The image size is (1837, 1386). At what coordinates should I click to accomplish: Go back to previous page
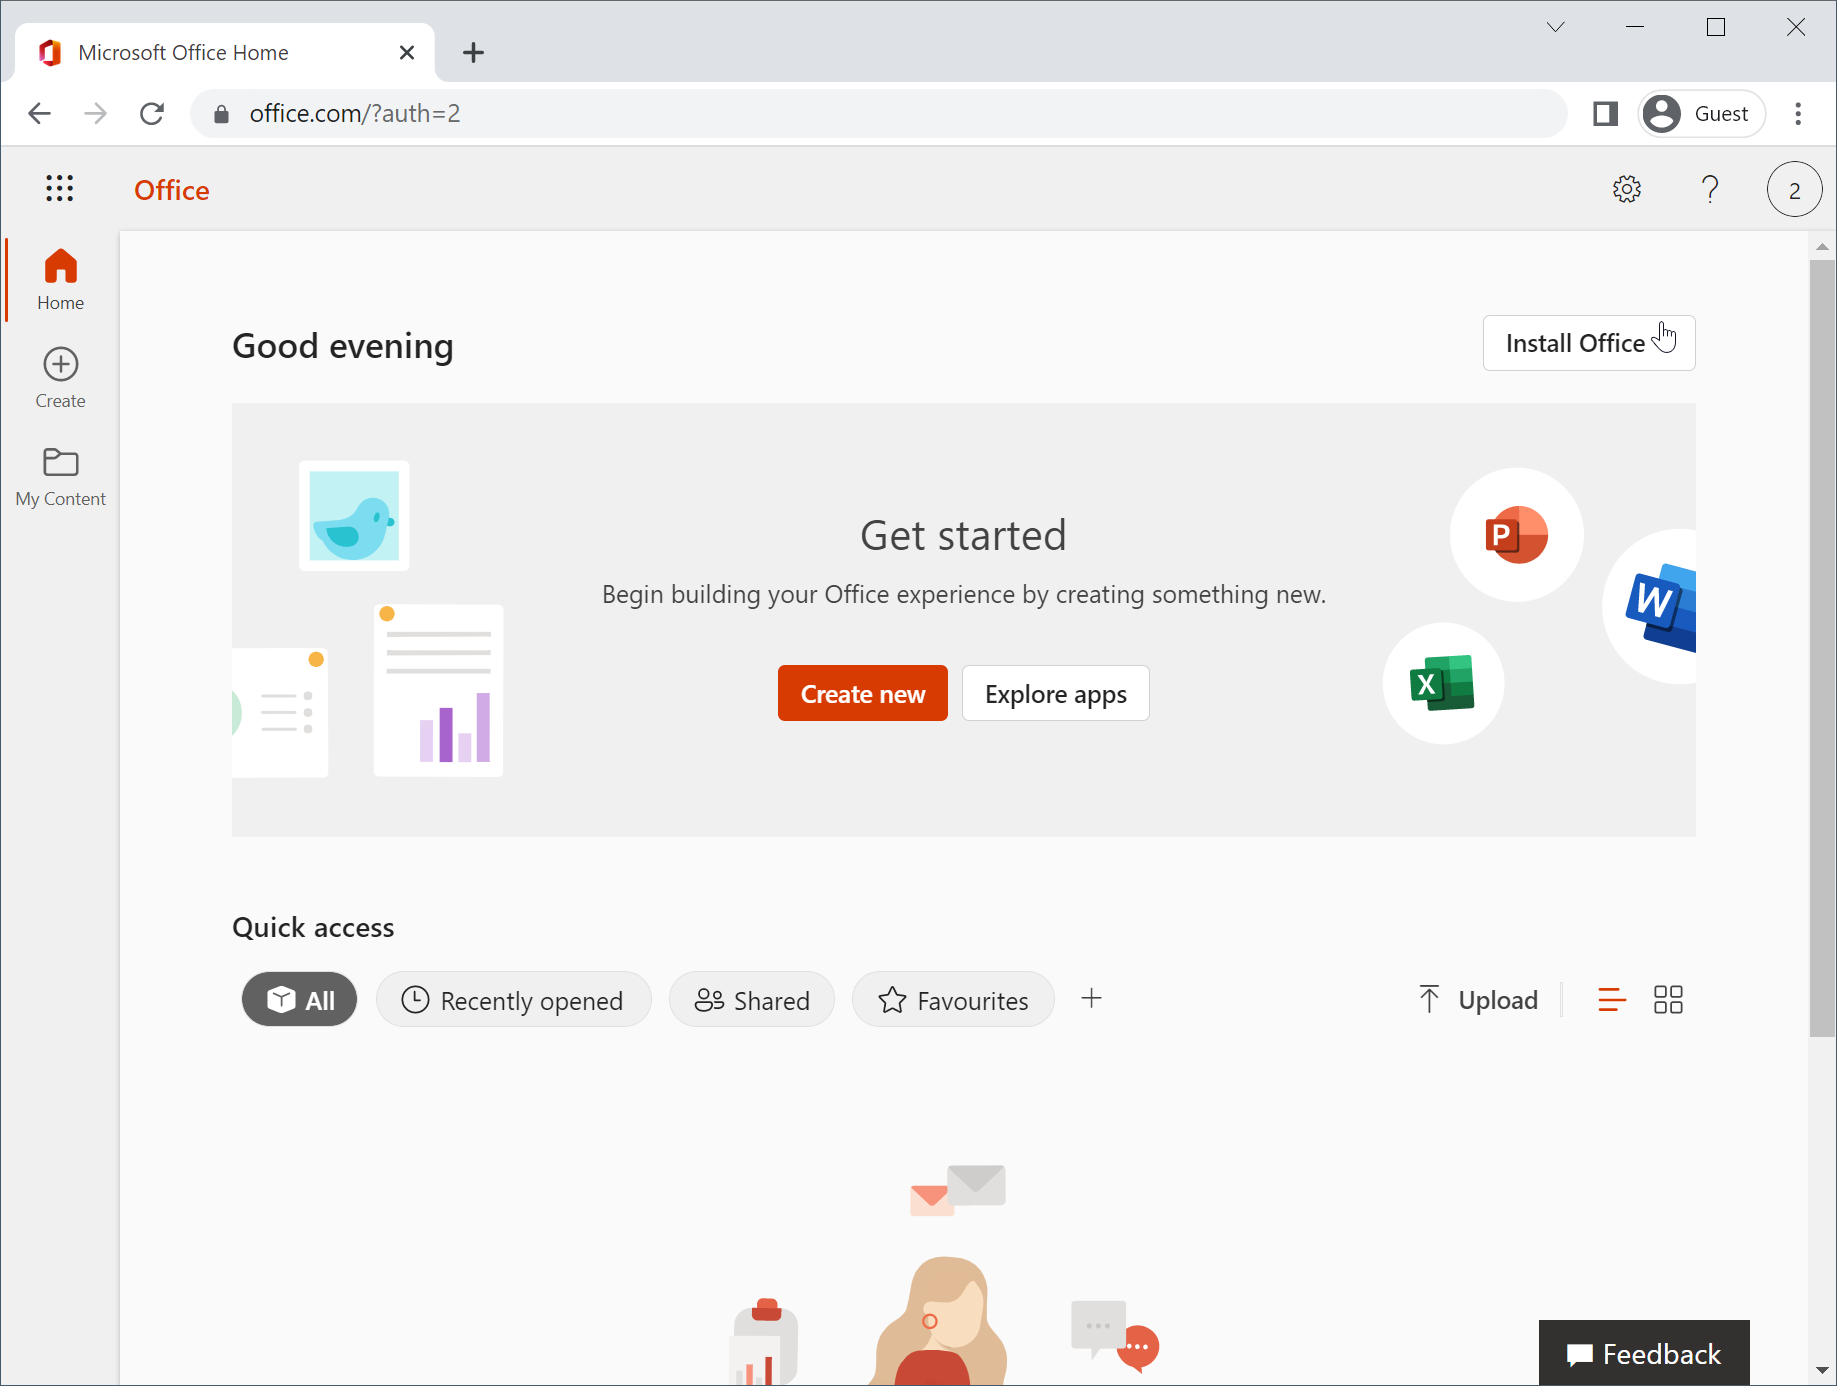(x=40, y=114)
